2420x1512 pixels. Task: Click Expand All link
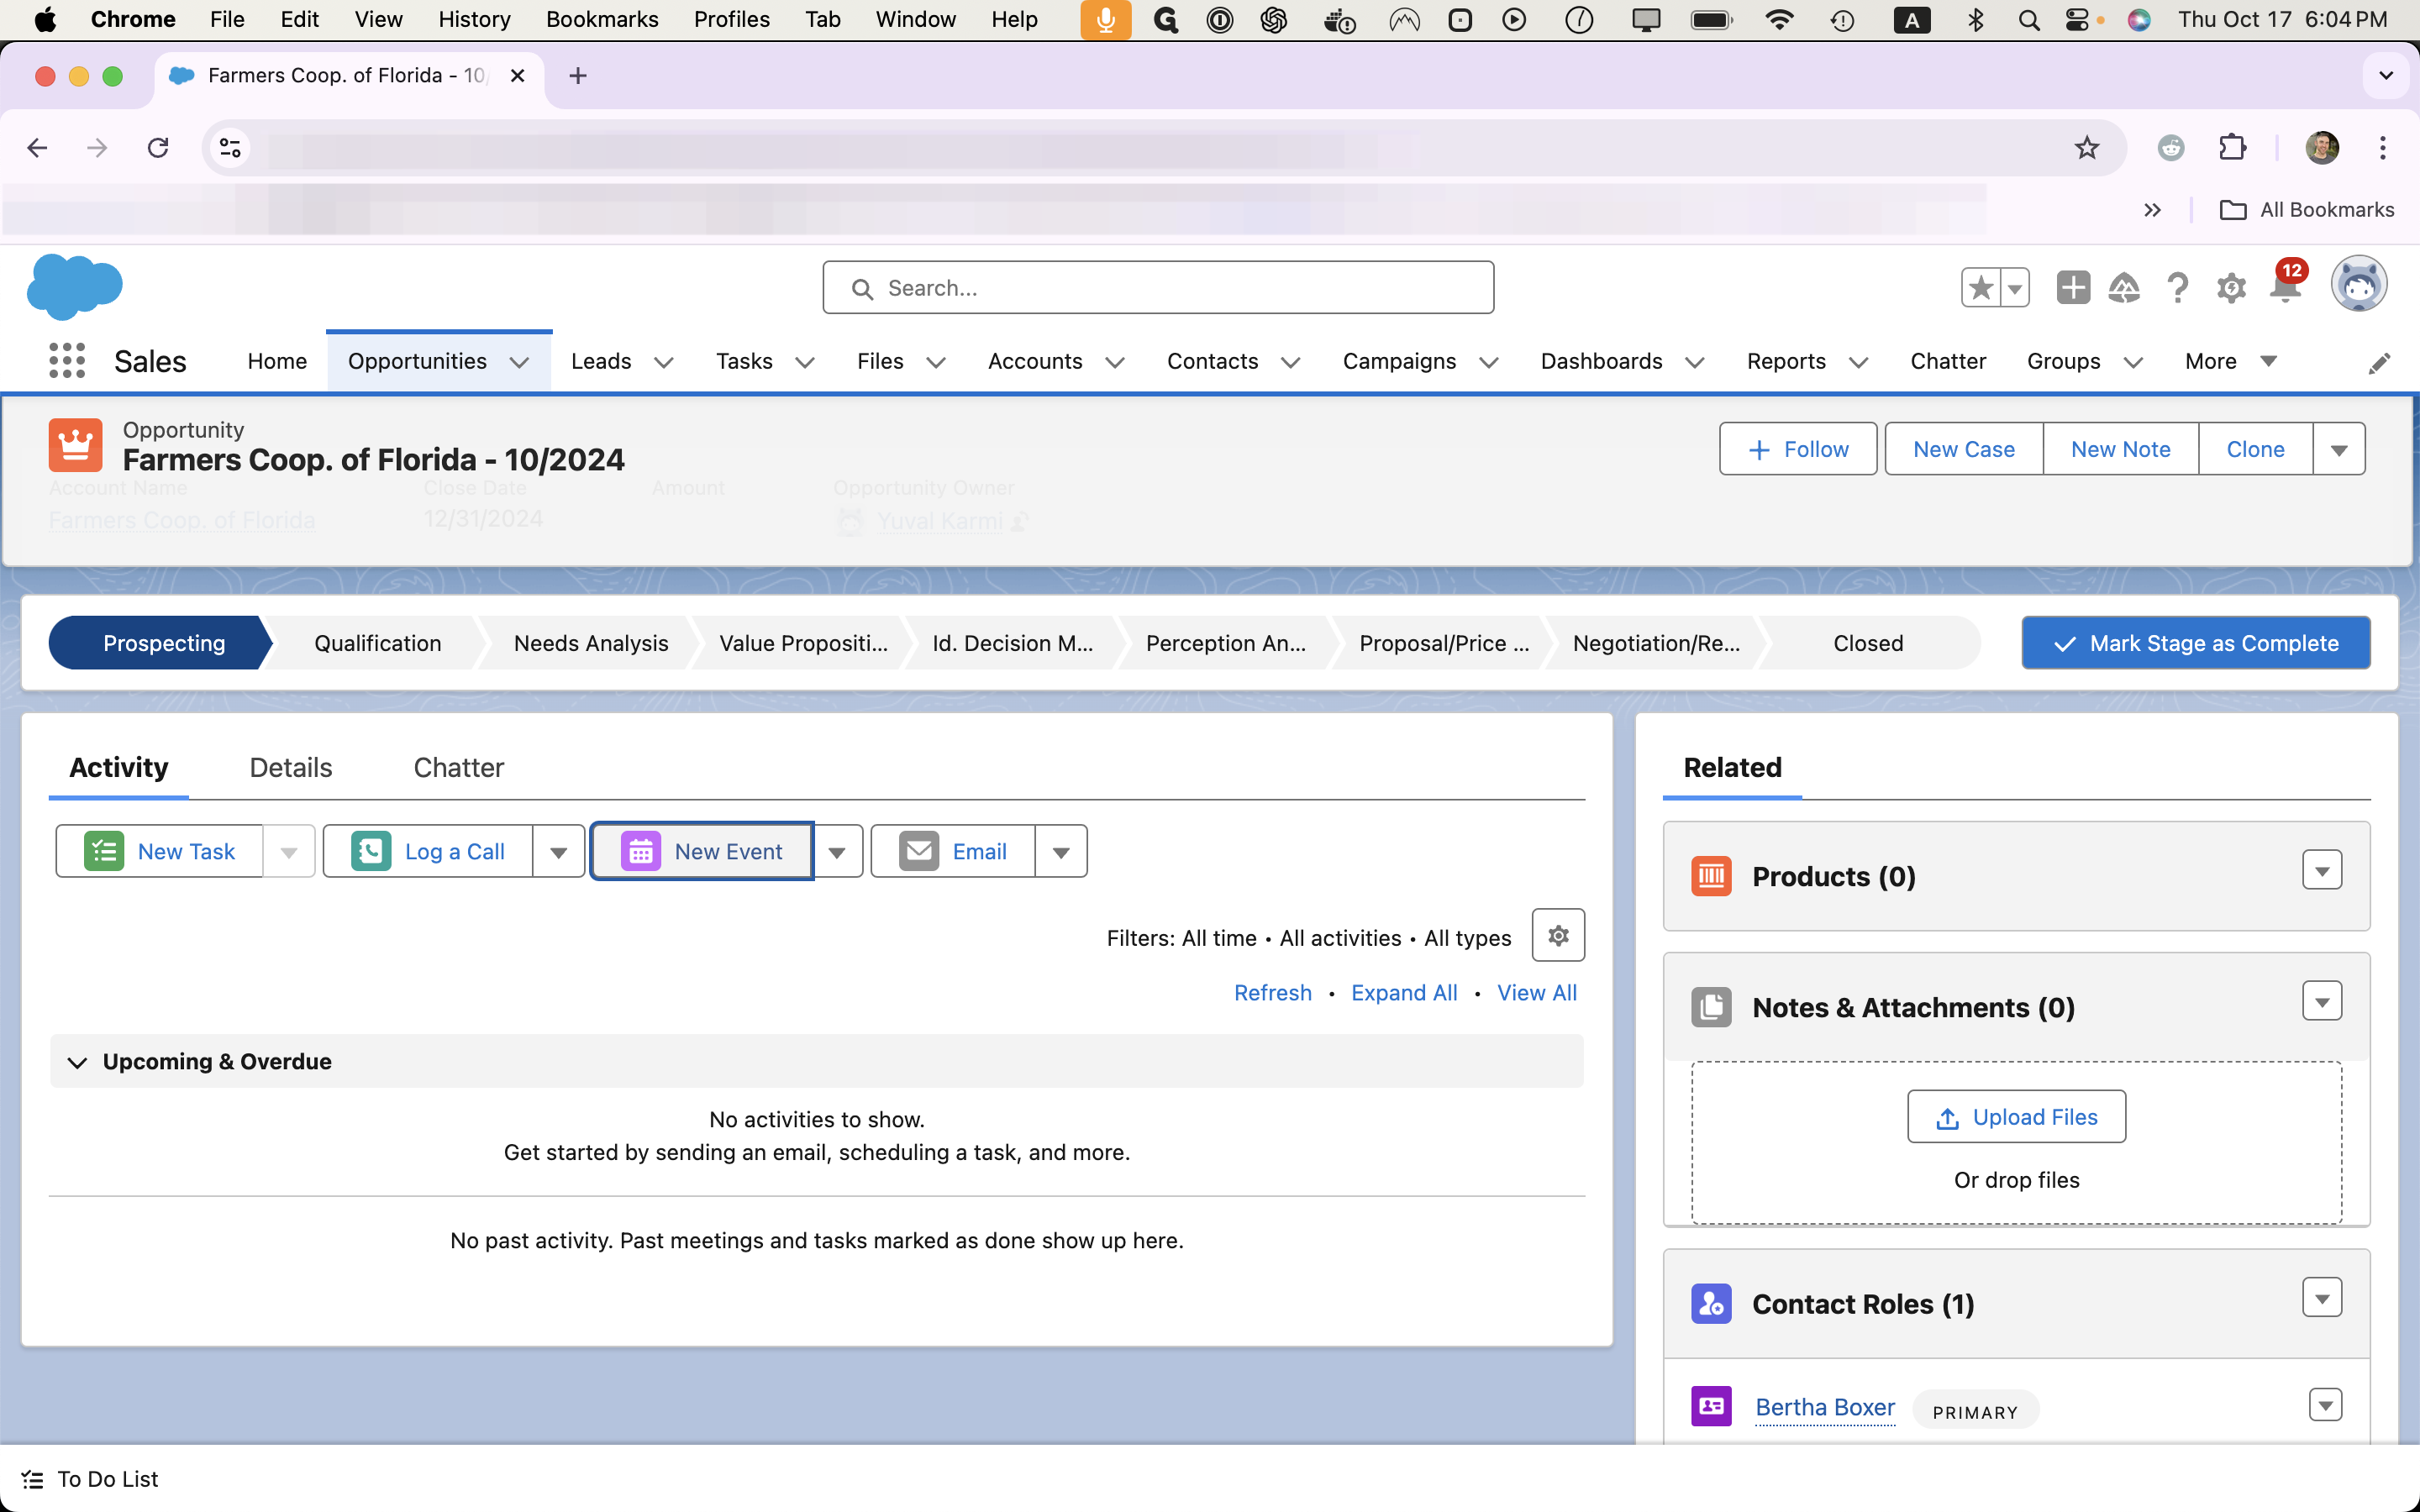[x=1404, y=993]
